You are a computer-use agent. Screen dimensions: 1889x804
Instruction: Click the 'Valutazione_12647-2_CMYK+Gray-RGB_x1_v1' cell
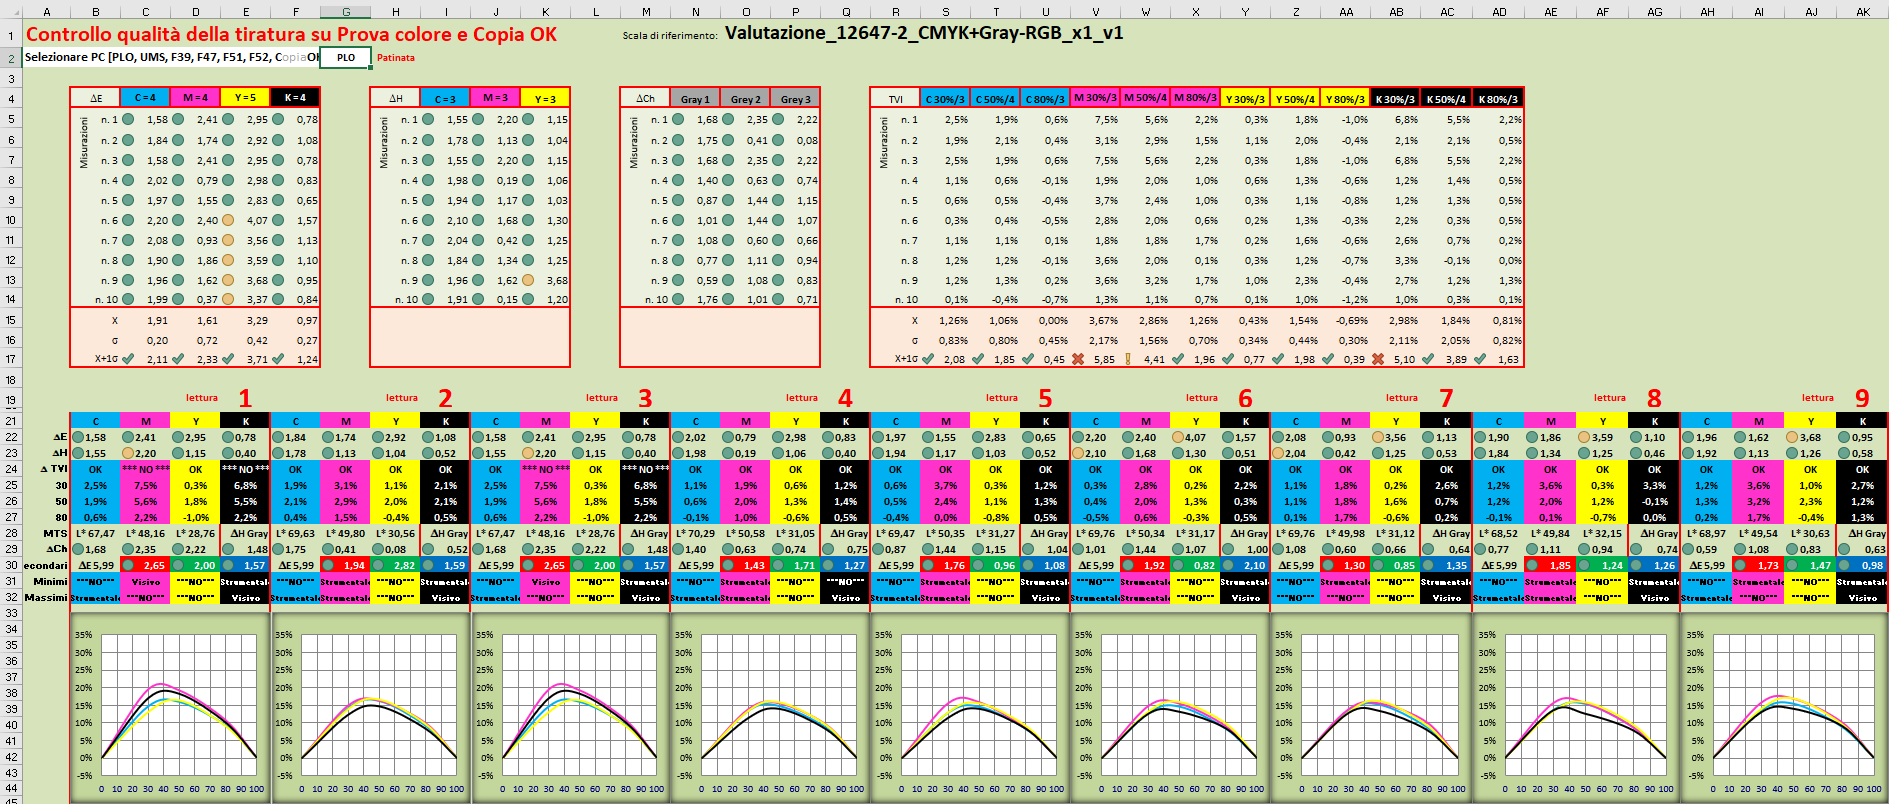click(924, 33)
